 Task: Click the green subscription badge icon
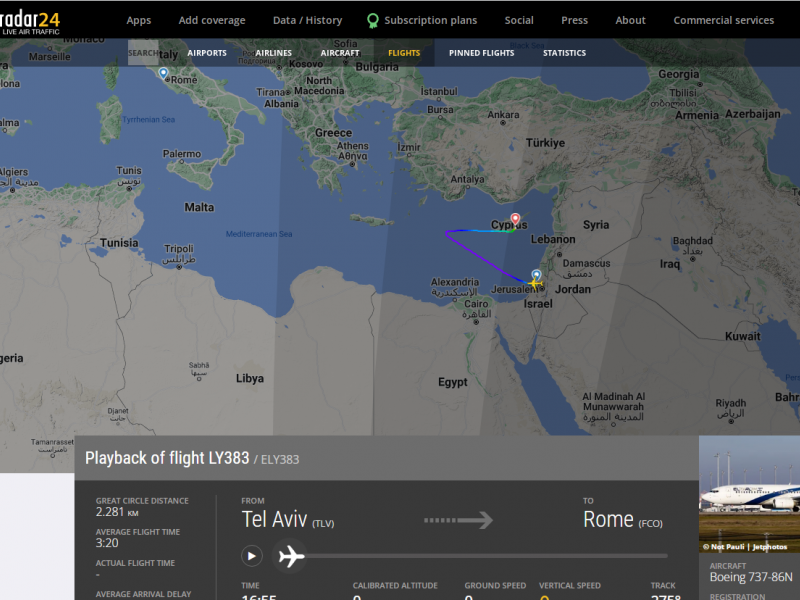[373, 20]
